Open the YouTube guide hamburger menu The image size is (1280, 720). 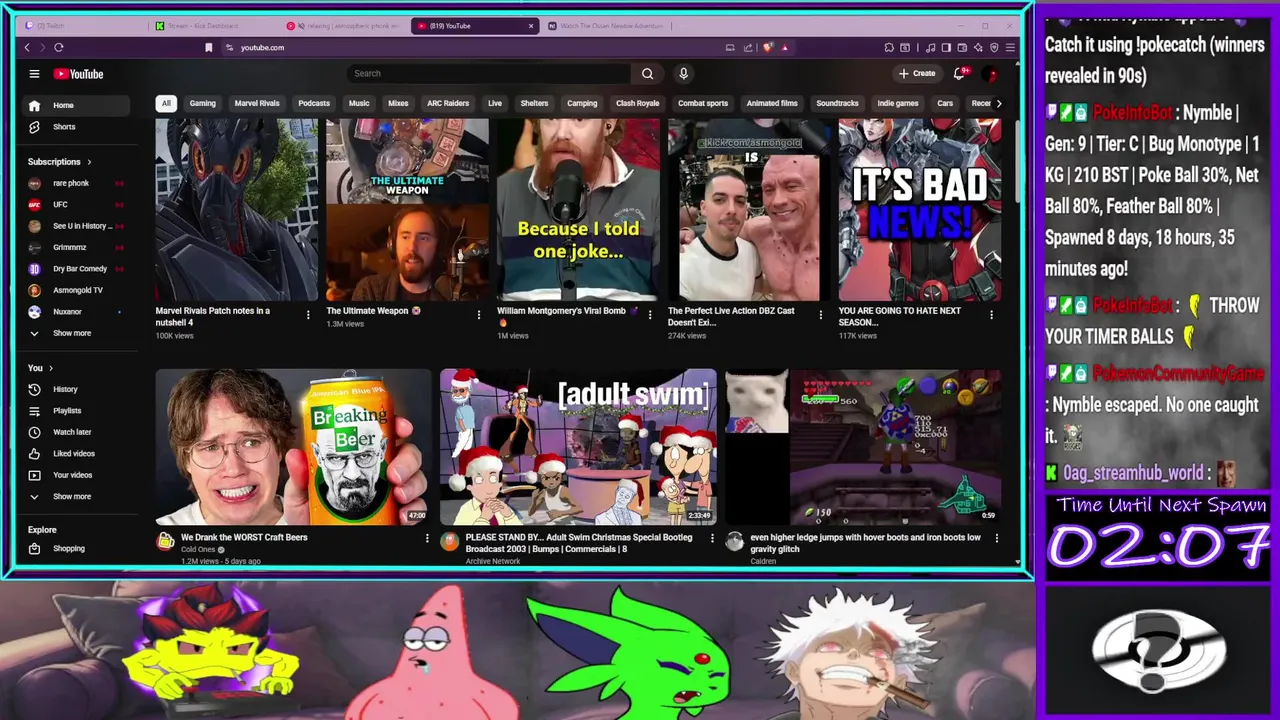click(34, 74)
